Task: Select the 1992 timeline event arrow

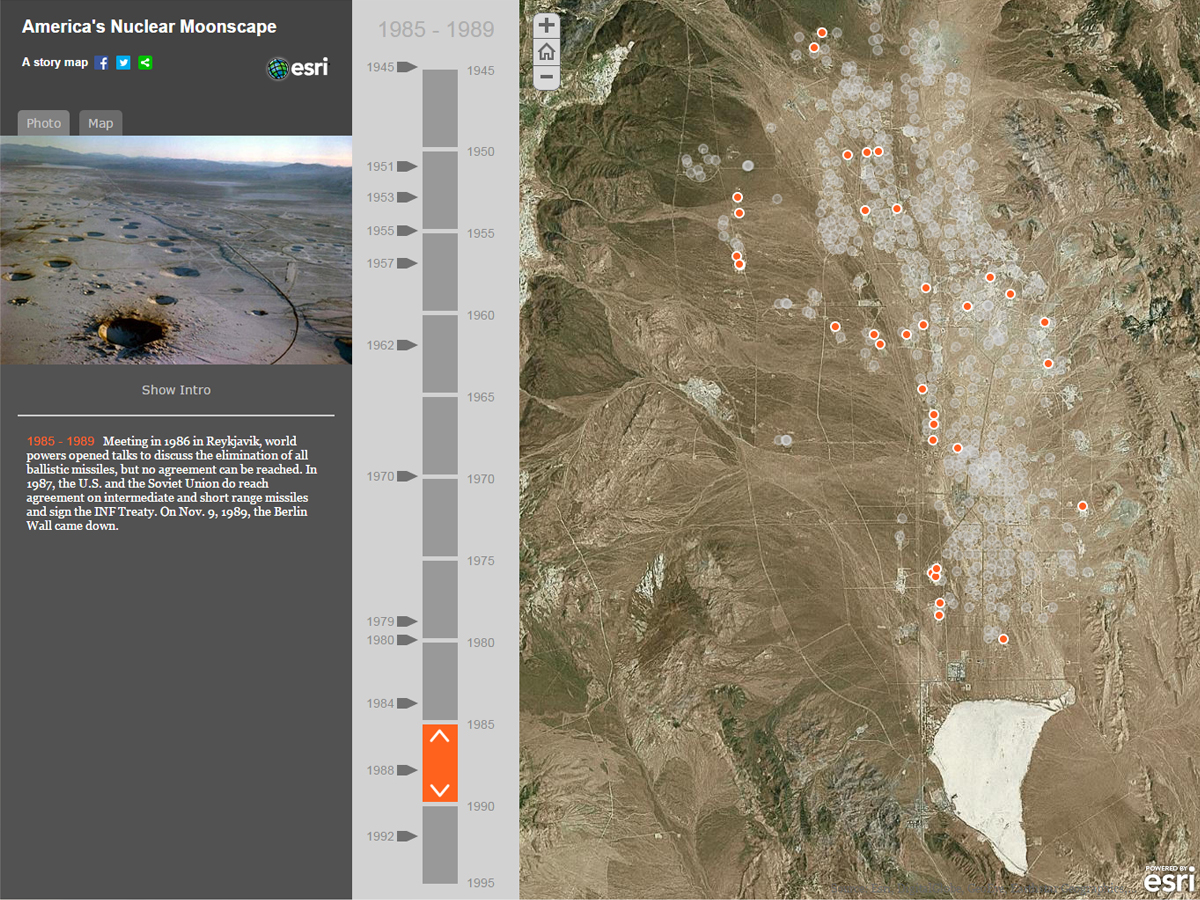Action: (x=406, y=836)
